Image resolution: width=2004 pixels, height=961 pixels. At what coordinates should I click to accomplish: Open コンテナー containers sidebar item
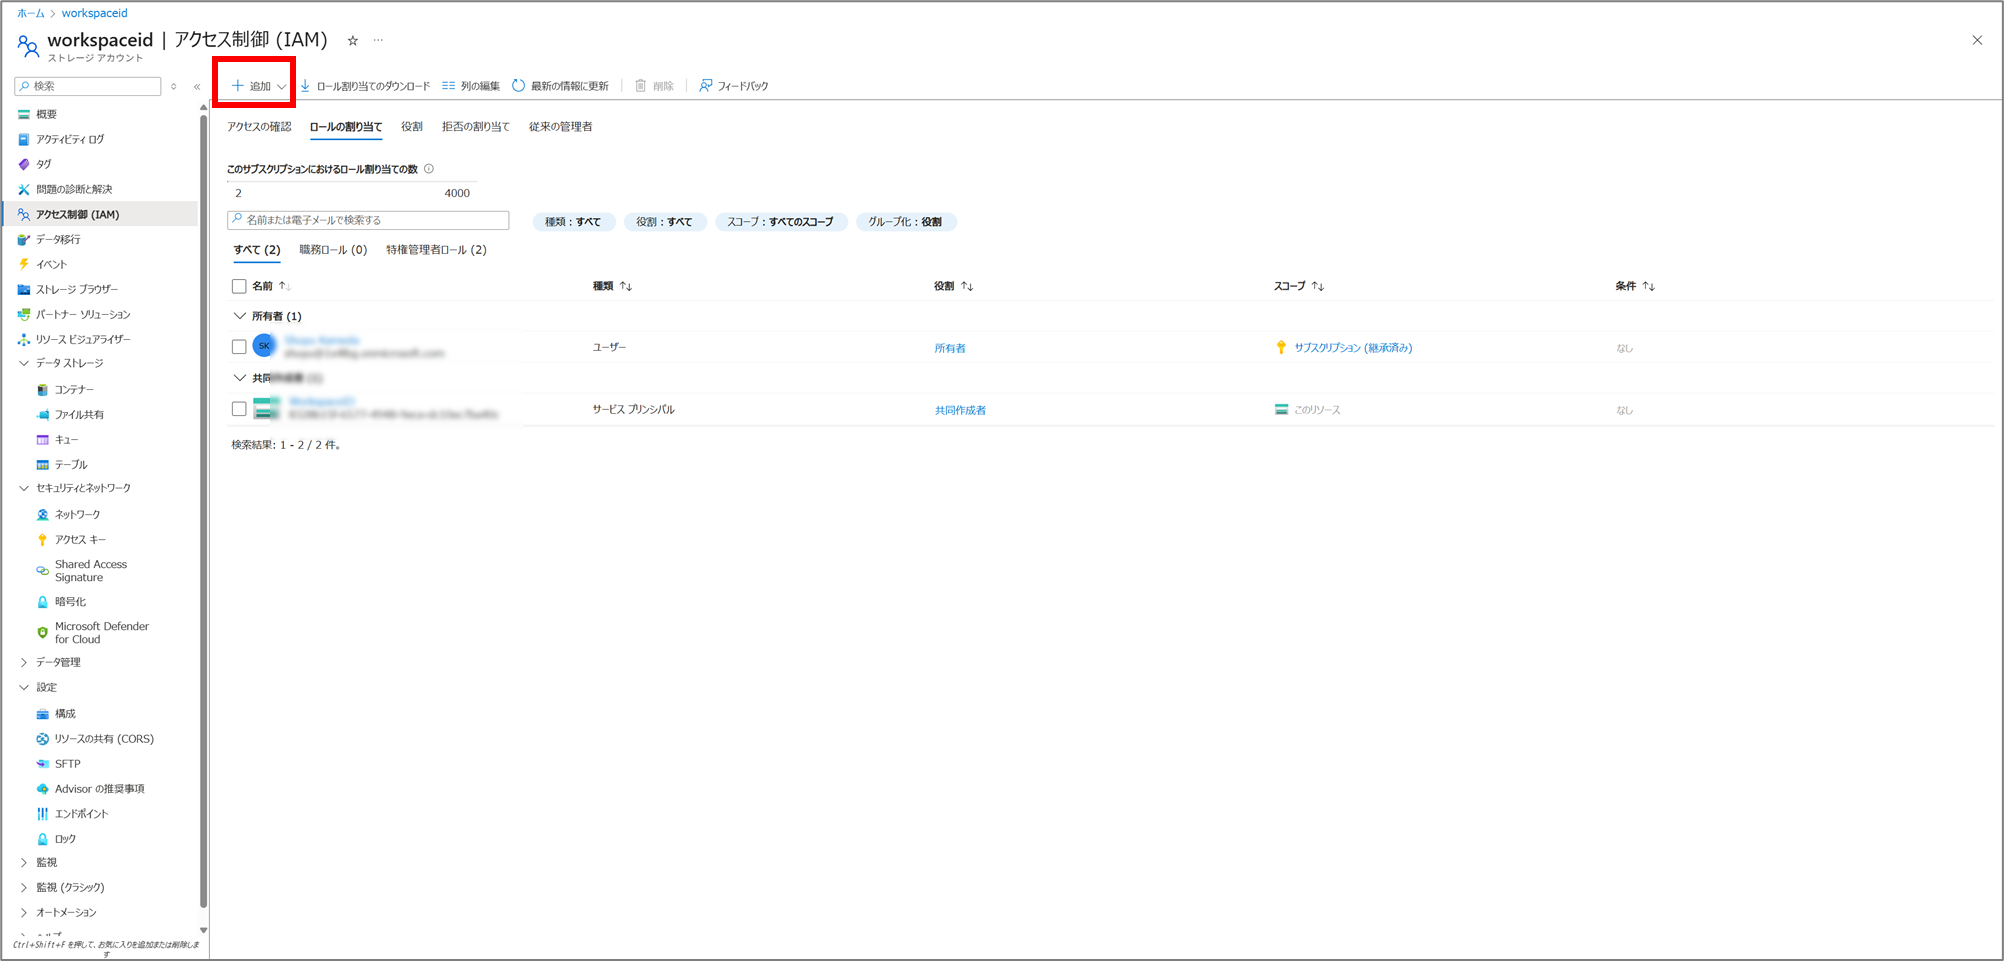point(74,389)
